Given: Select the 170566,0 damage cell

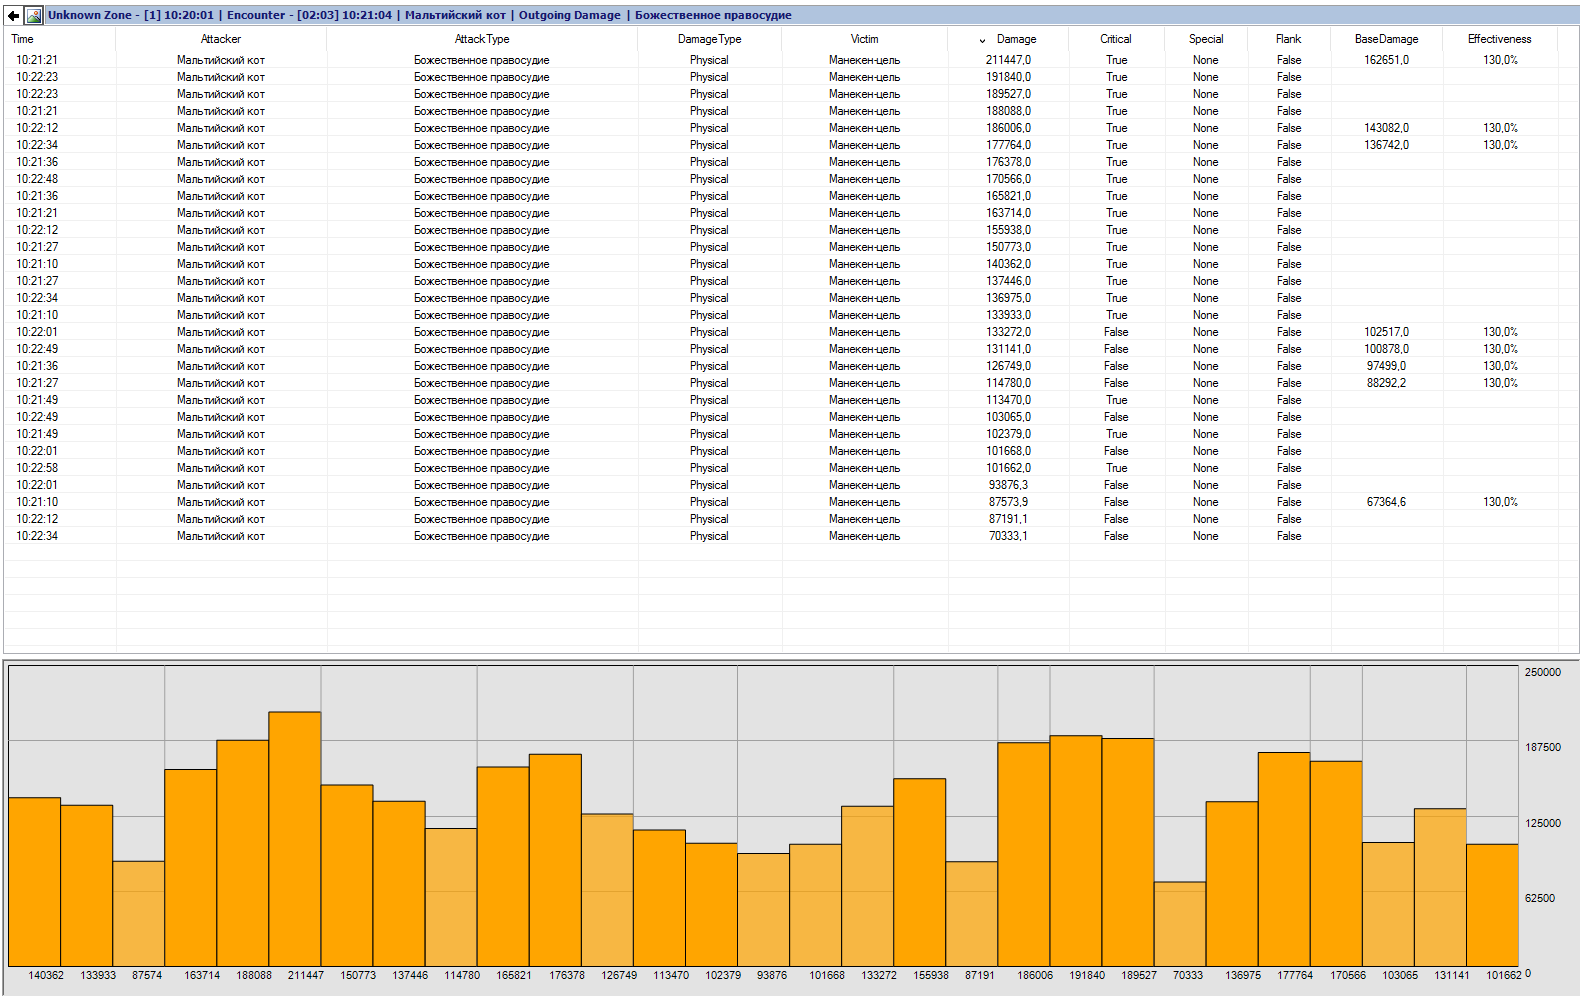Looking at the screenshot, I should [x=1008, y=179].
